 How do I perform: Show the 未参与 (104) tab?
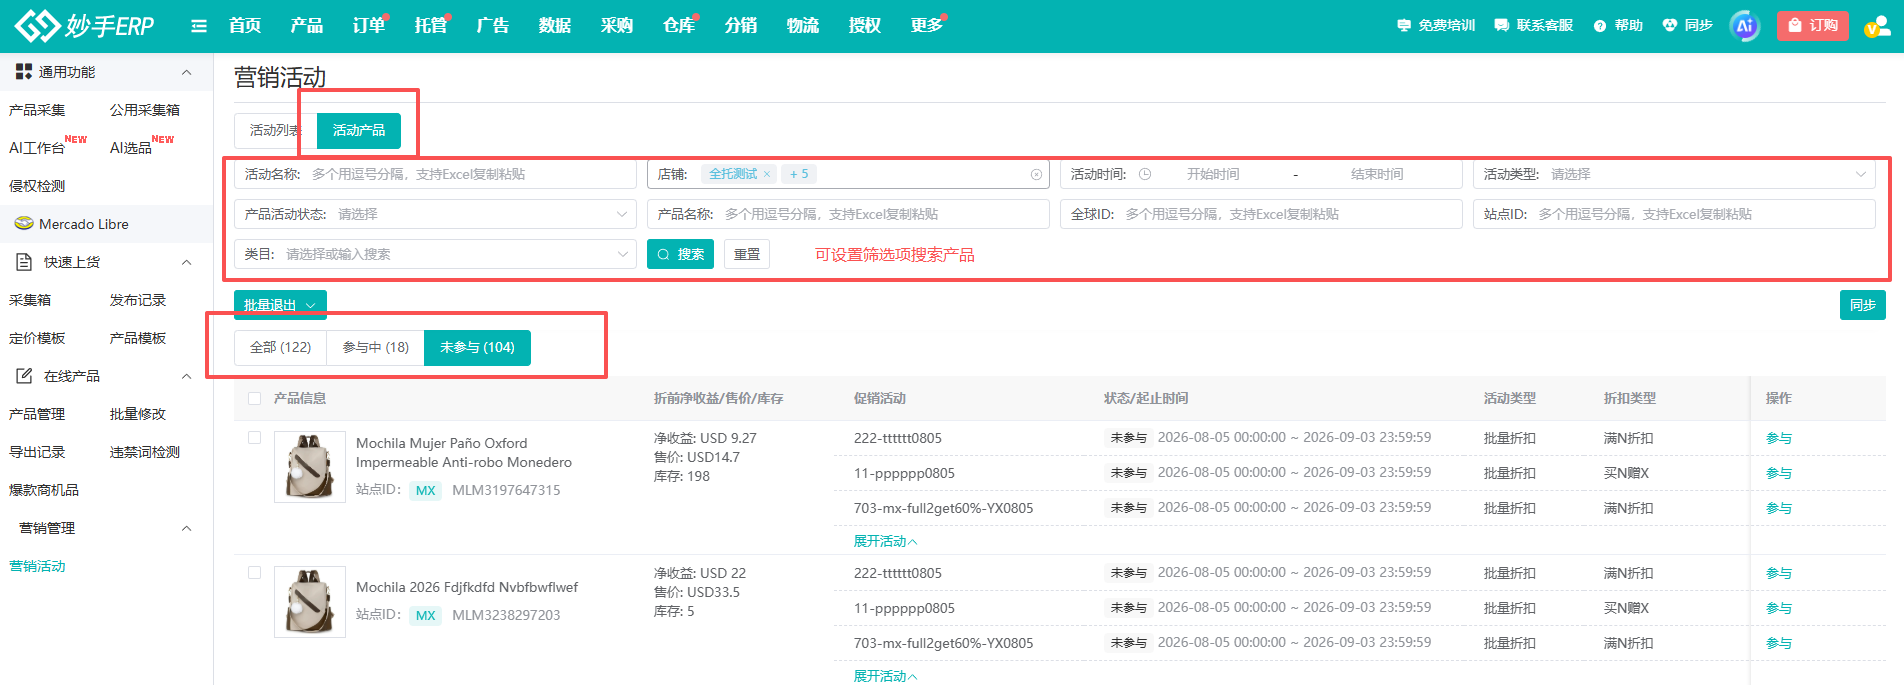478,347
